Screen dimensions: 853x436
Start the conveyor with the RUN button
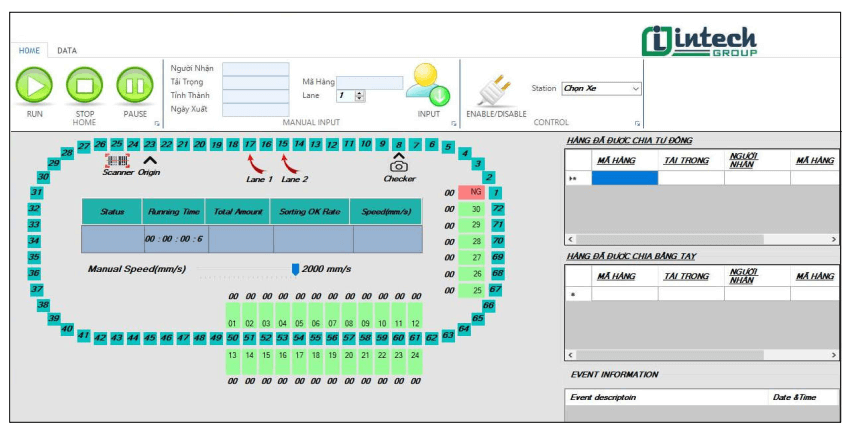tap(34, 85)
